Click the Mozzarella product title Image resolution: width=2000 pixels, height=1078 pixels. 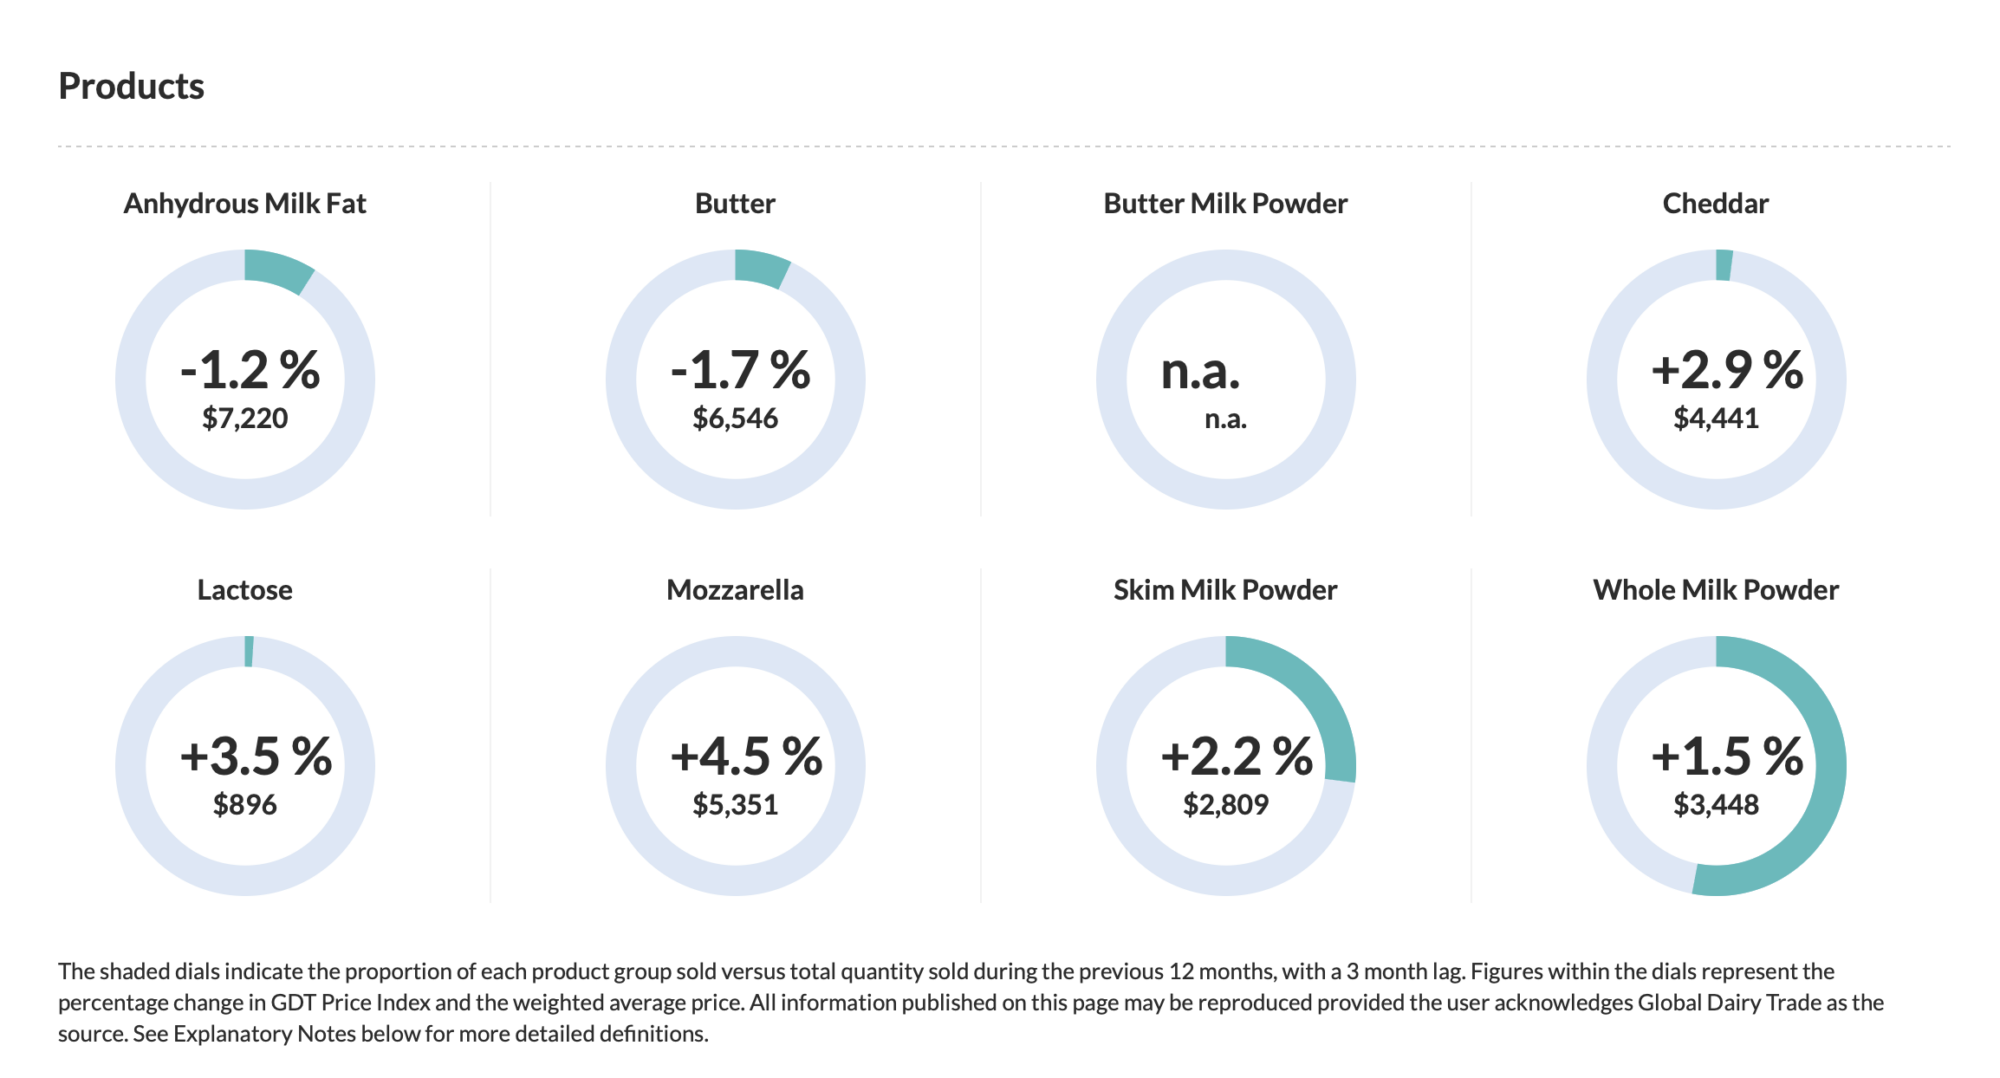point(735,590)
